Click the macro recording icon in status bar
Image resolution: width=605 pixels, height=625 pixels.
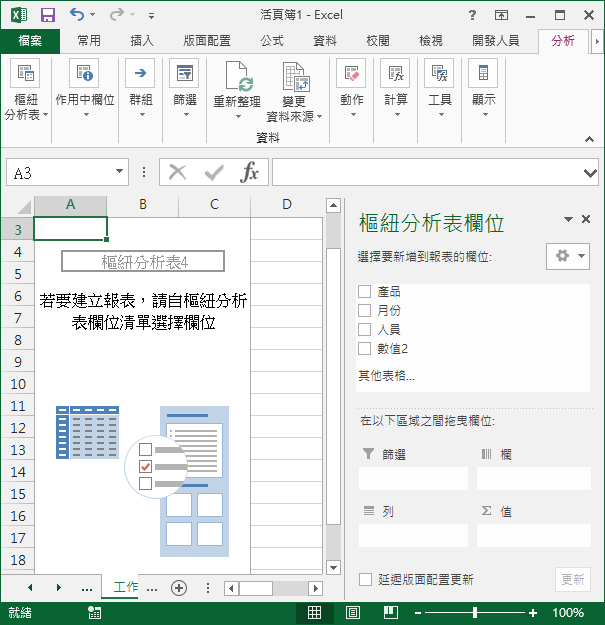[94, 613]
